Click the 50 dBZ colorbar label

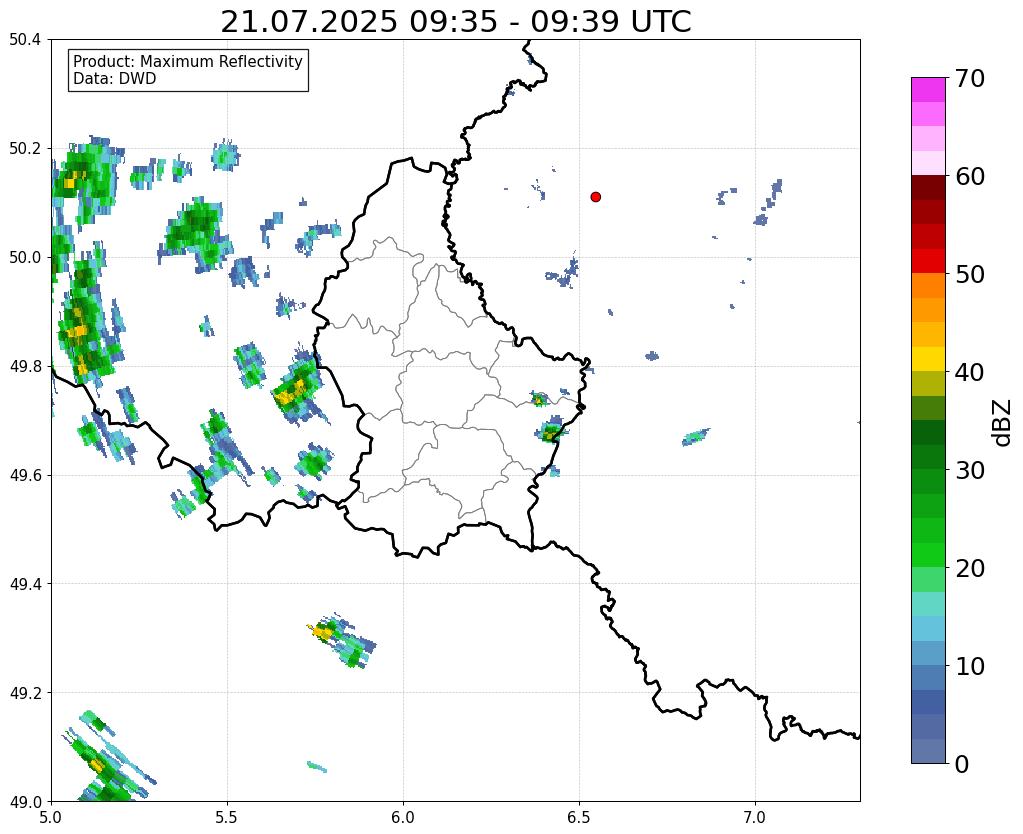pos(969,274)
